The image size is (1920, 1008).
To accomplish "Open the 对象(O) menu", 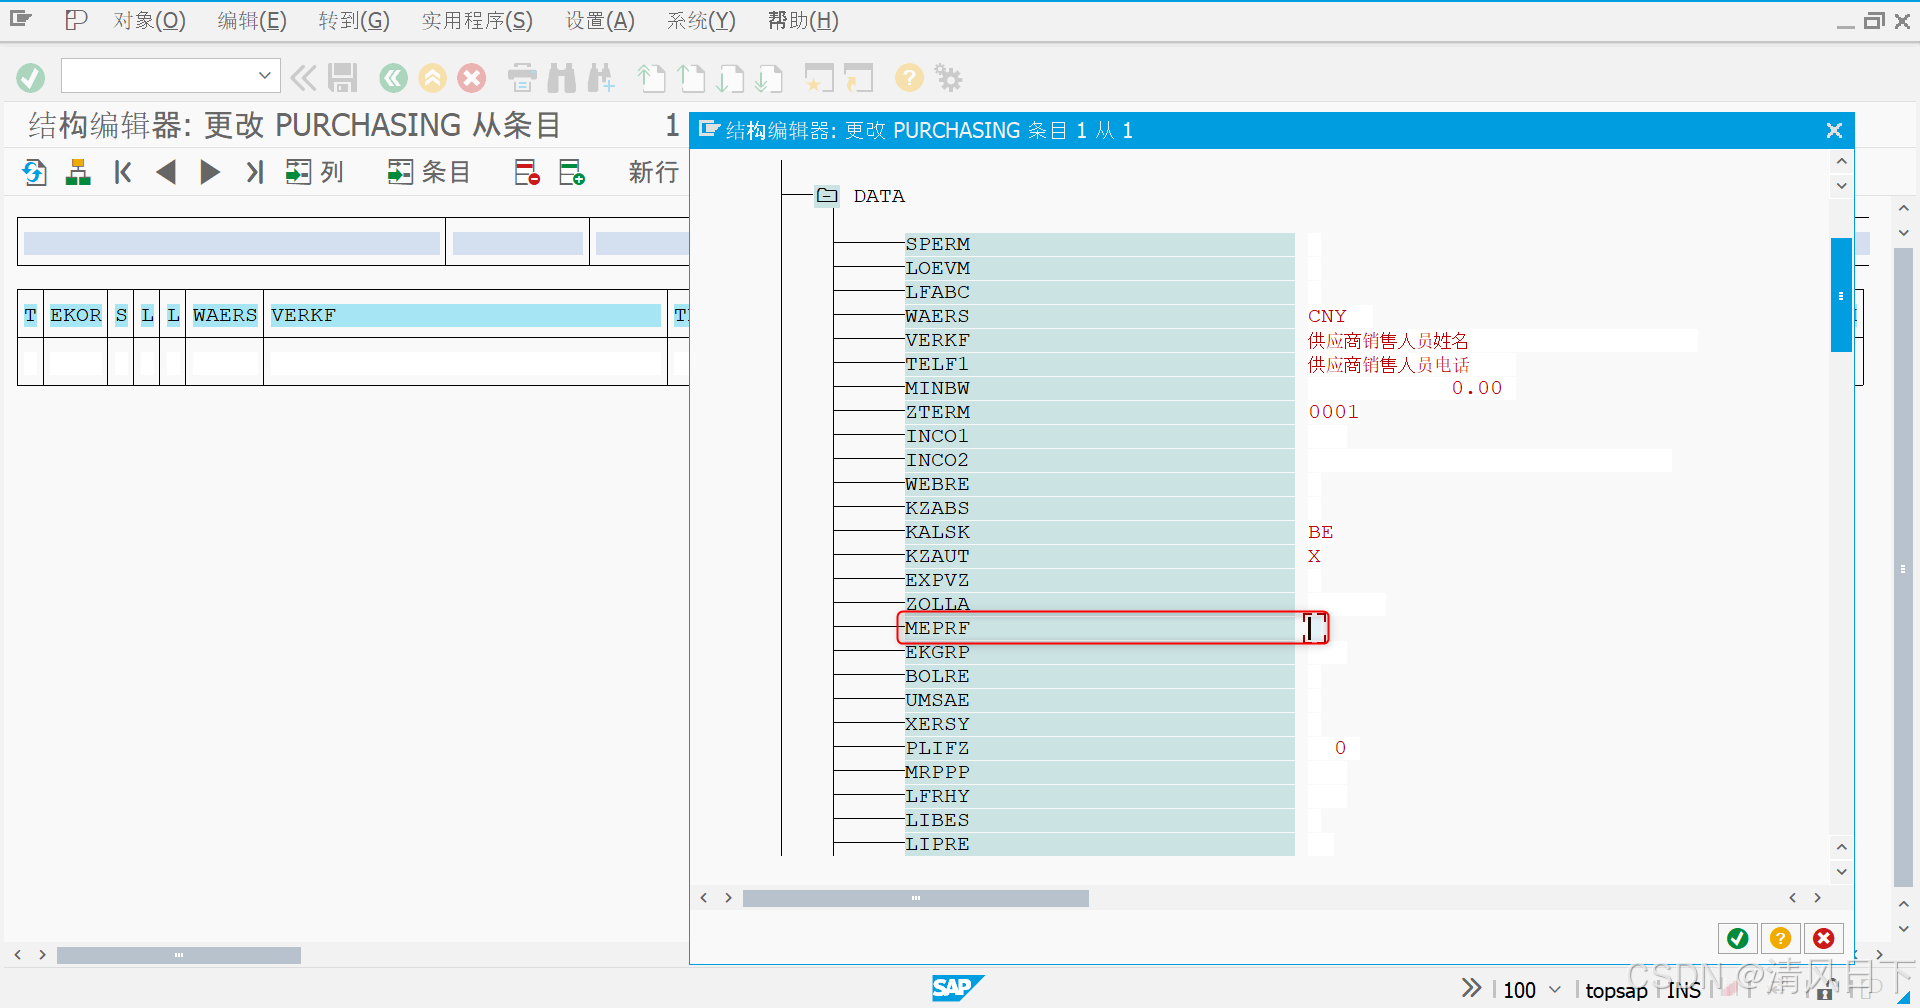I will 149,21.
